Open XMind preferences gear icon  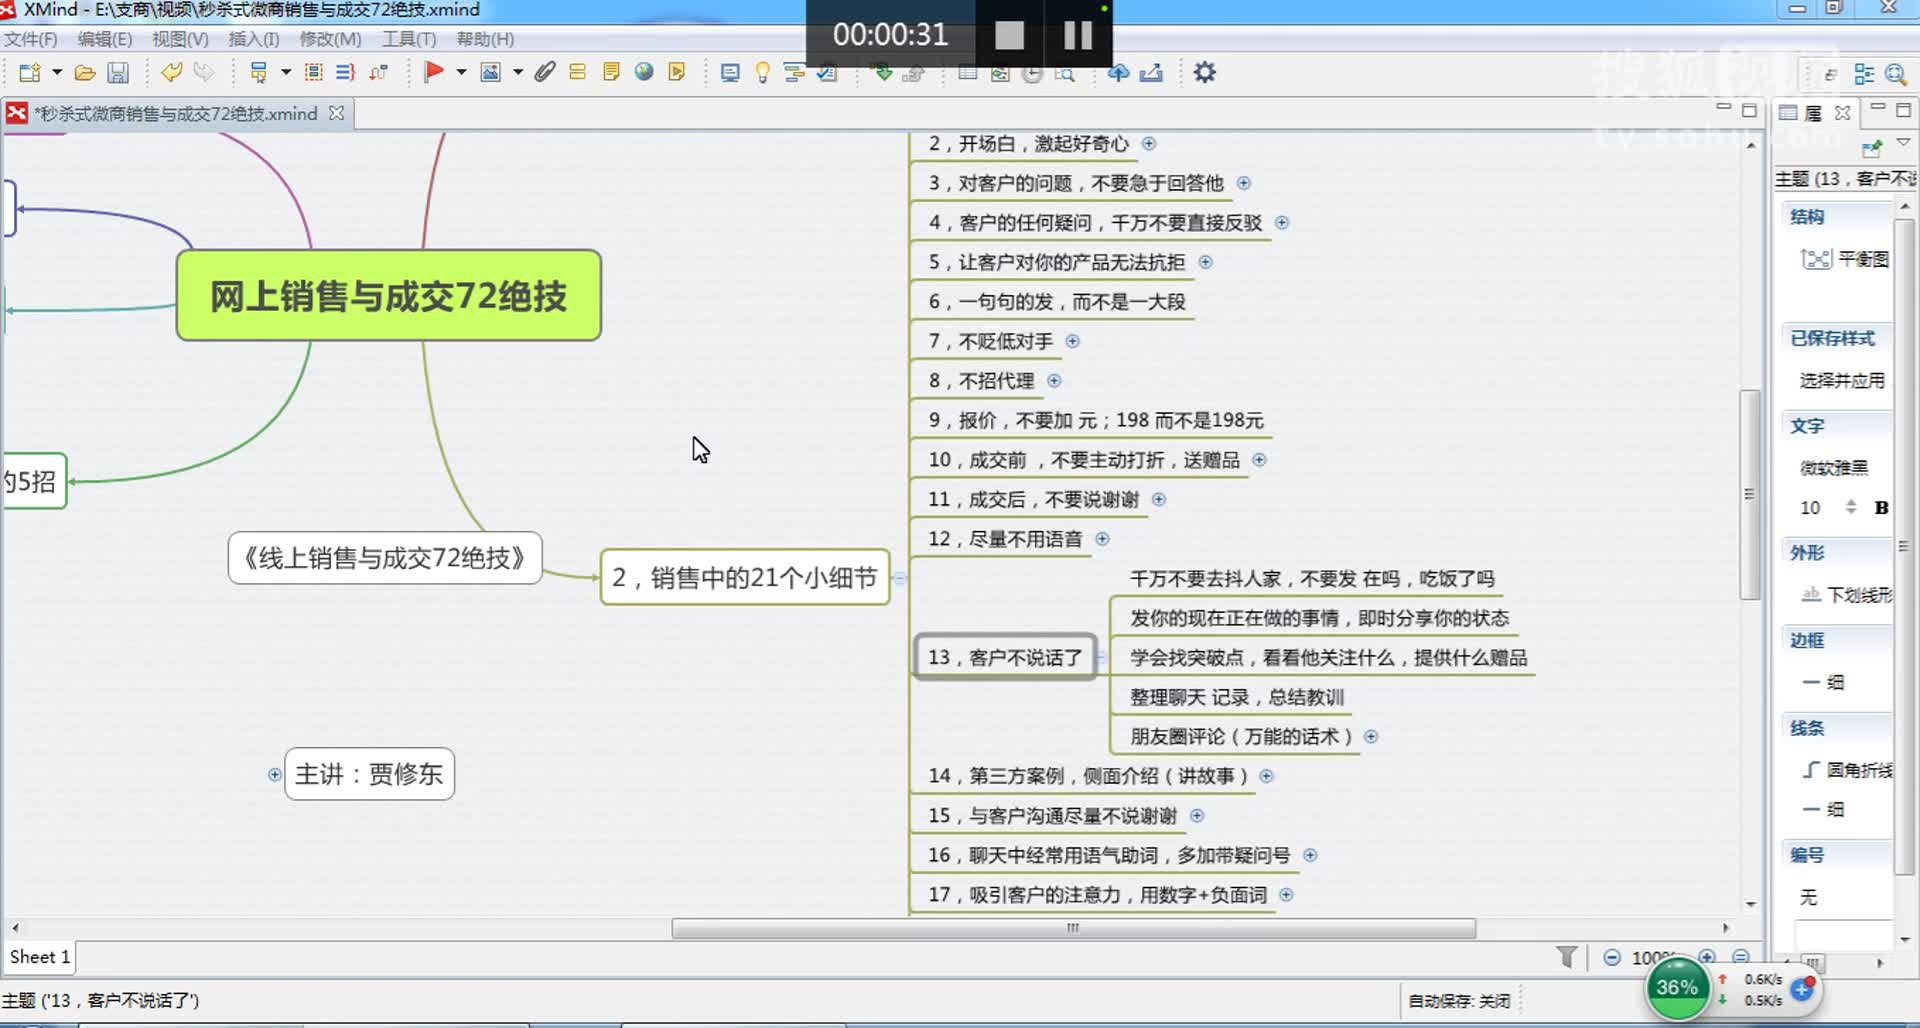point(1205,72)
